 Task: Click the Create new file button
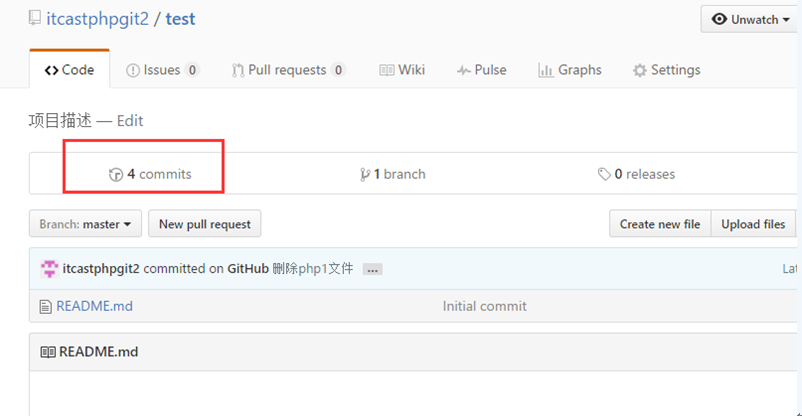pyautogui.click(x=659, y=224)
